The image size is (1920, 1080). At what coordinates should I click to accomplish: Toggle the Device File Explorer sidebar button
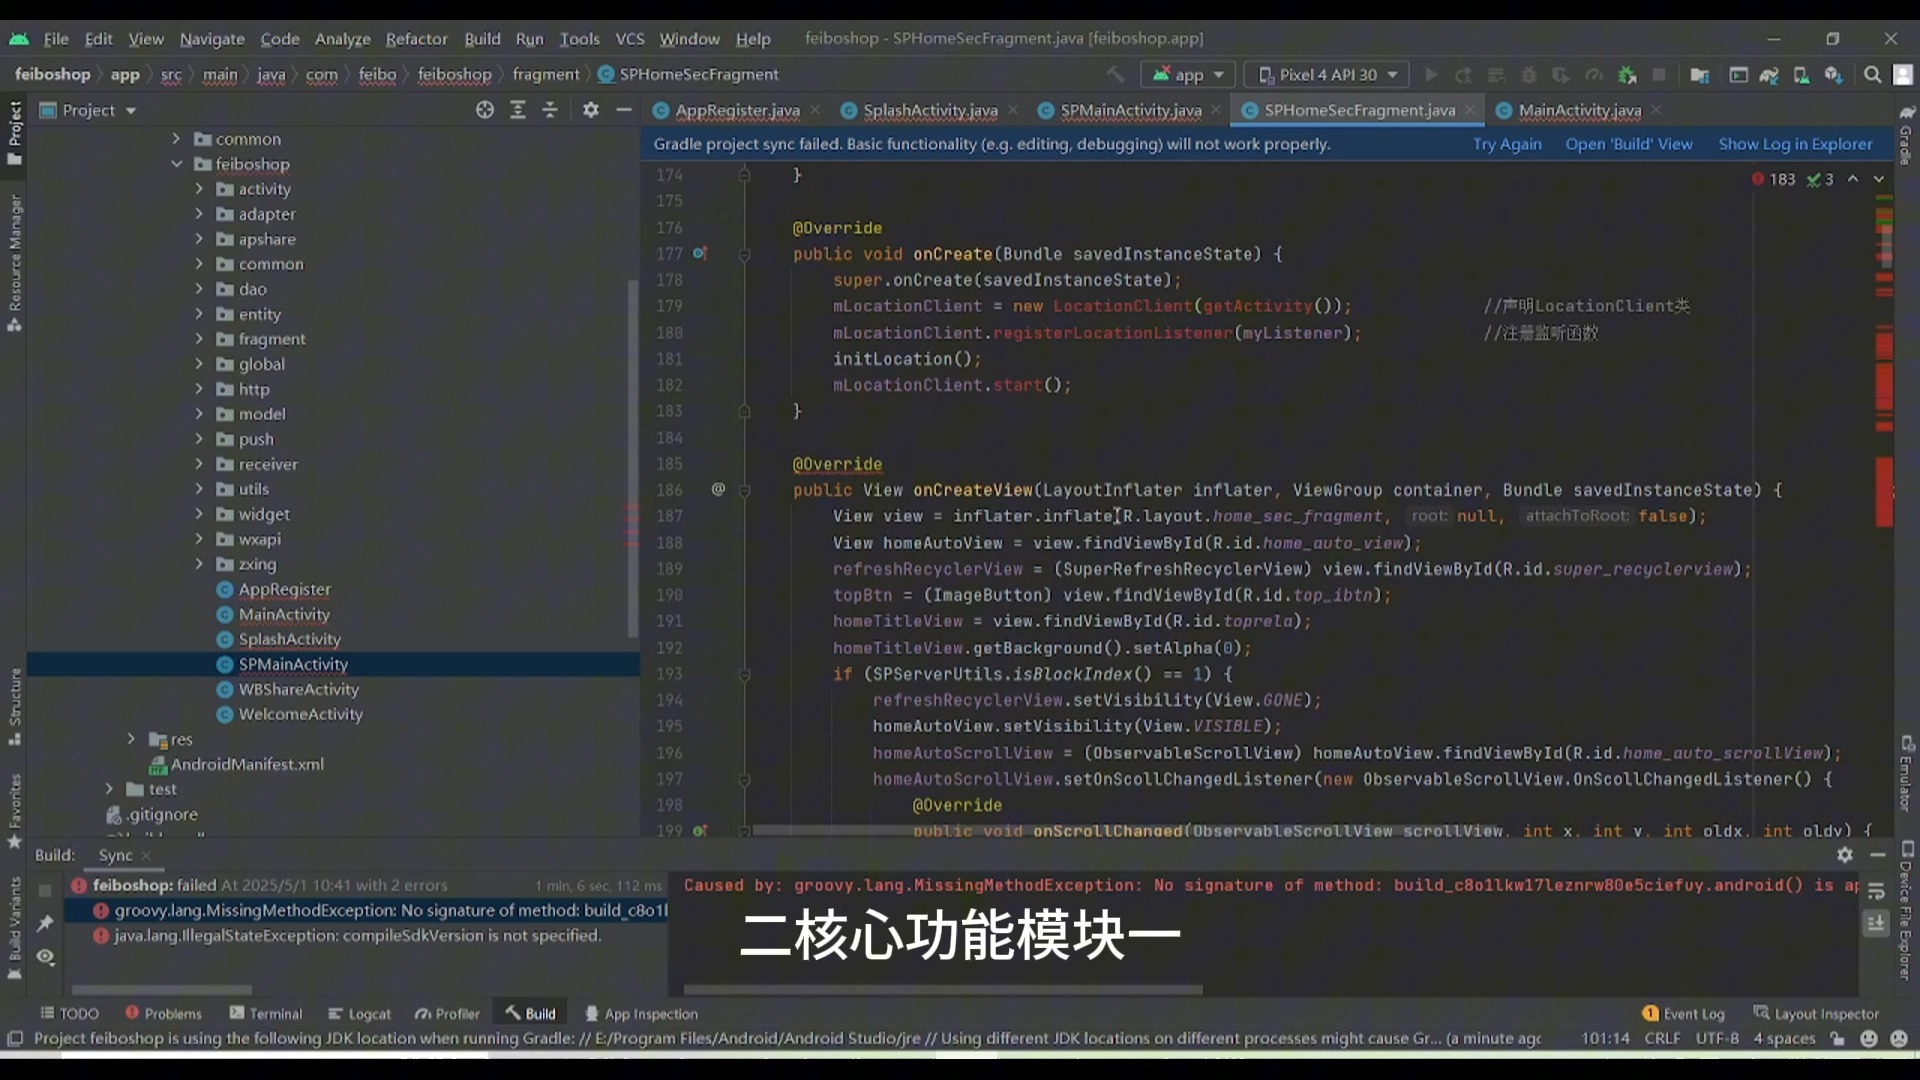click(1906, 910)
